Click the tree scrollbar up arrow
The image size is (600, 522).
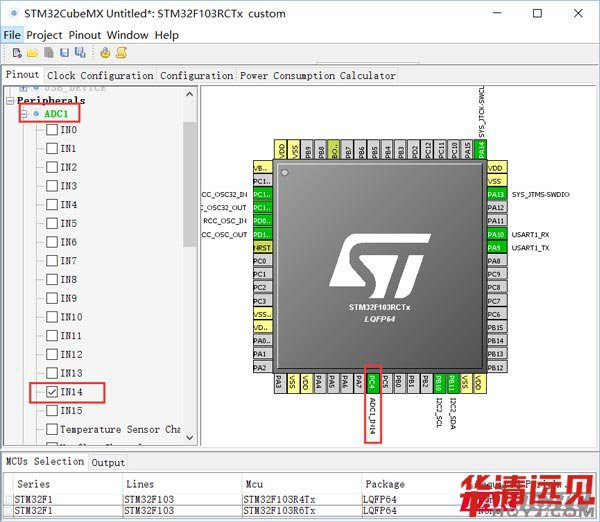[189, 94]
